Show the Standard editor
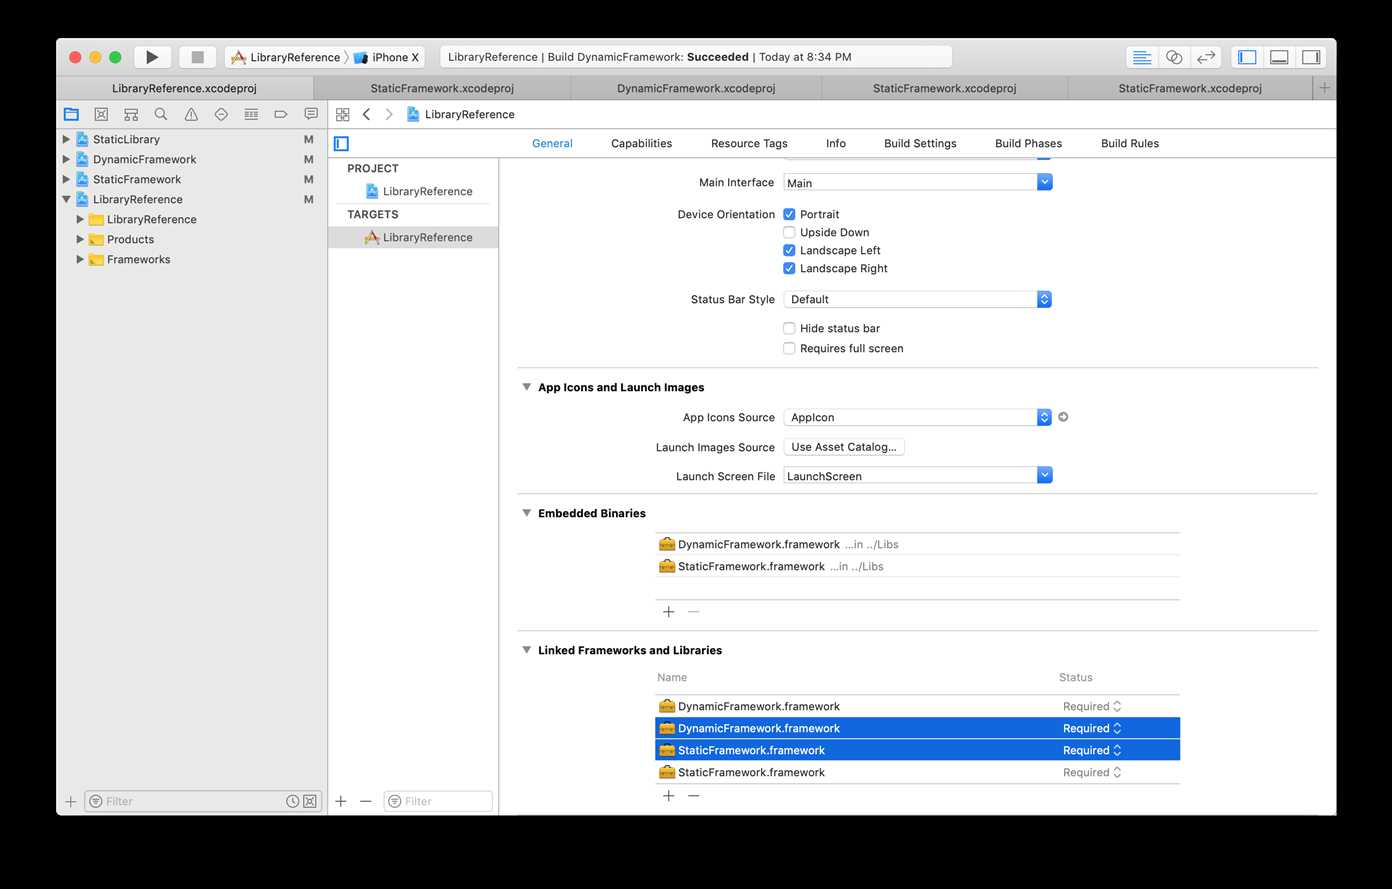Screen dimensions: 1392x889 (x=1142, y=57)
